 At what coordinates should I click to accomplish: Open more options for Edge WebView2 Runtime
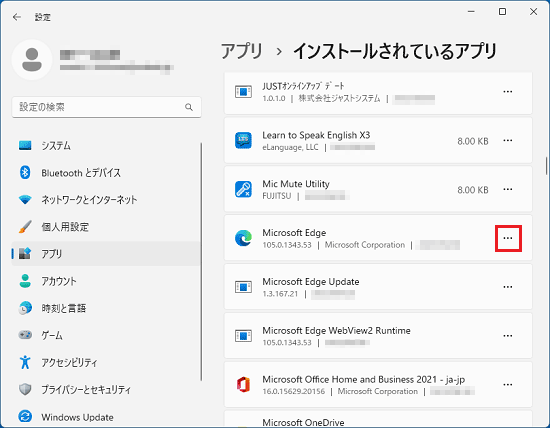click(x=508, y=336)
